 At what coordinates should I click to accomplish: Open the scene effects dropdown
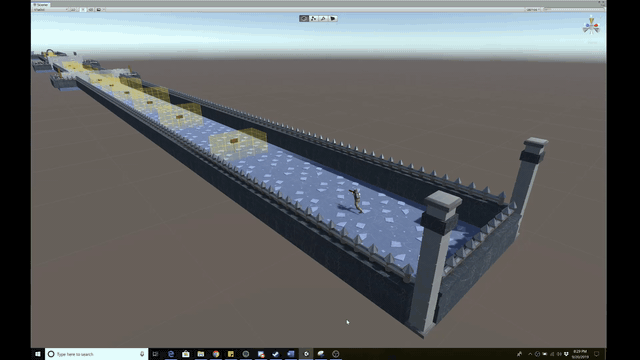click(100, 9)
